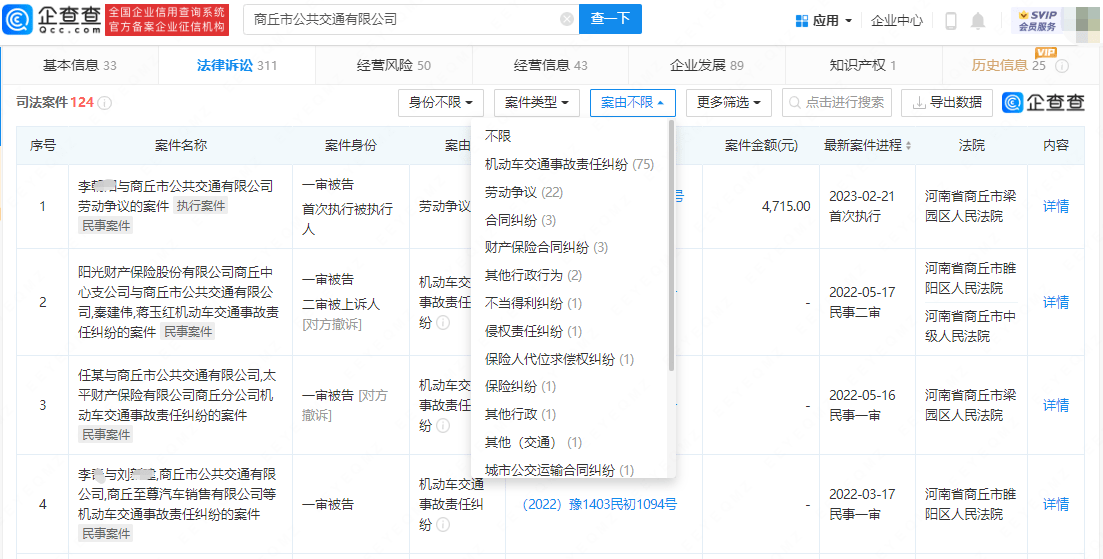This screenshot has height=559, width=1103.
Task: Click info icon in row 3 案由
Action: click(443, 426)
